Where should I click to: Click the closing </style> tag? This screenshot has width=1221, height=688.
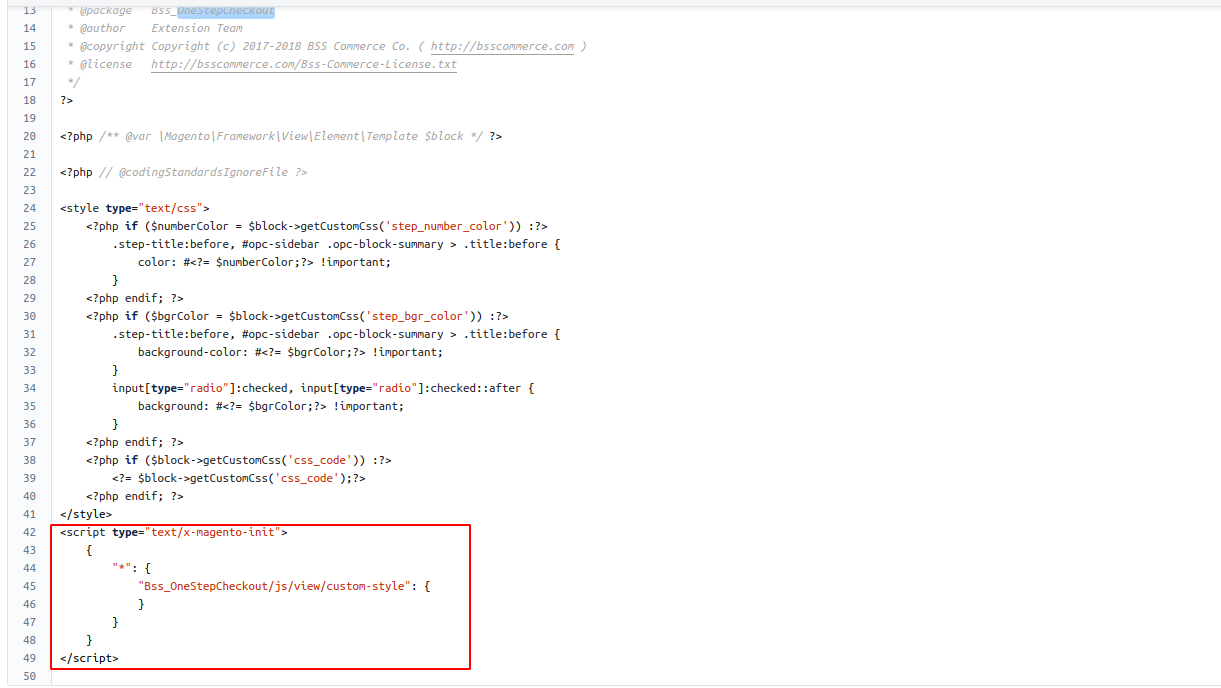click(86, 514)
